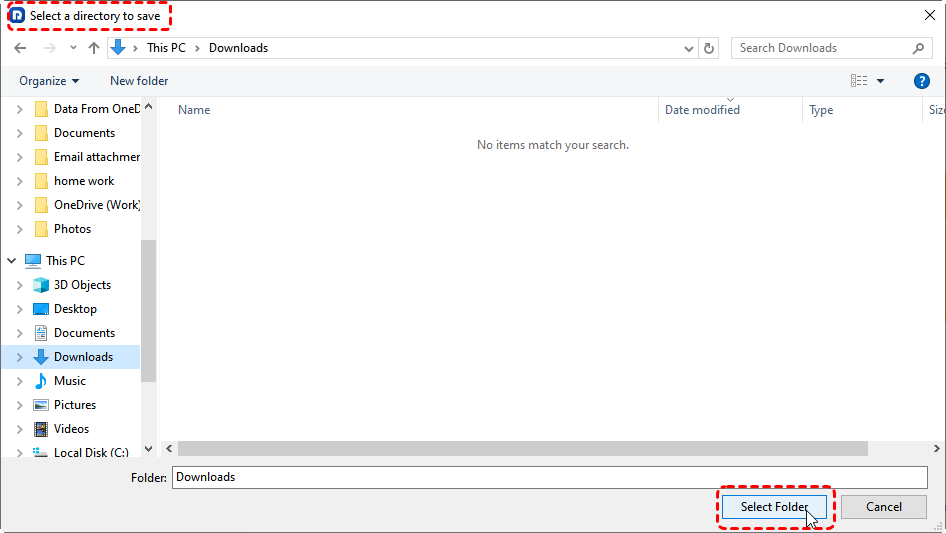Viewport: 946px width, 533px height.
Task: Click the search magnifier icon
Action: click(x=918, y=48)
